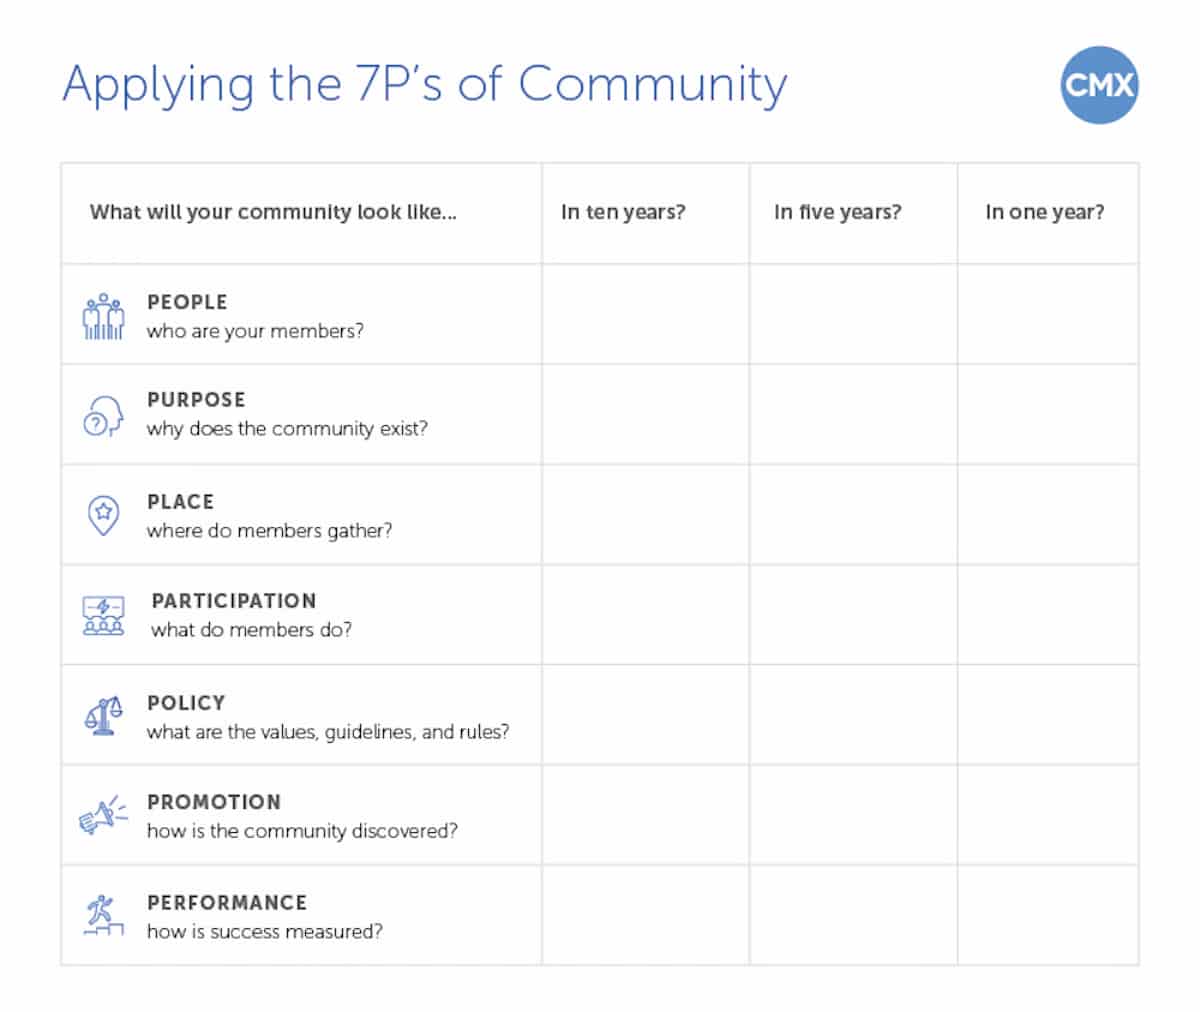Click the People cell under ten years

(645, 314)
